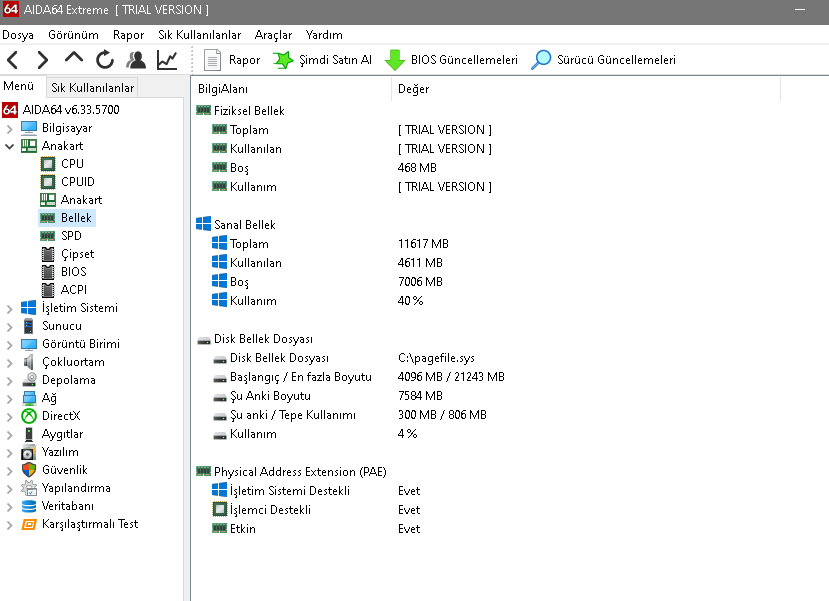Go forward with the right arrow icon
The image size is (829, 601).
(43, 60)
